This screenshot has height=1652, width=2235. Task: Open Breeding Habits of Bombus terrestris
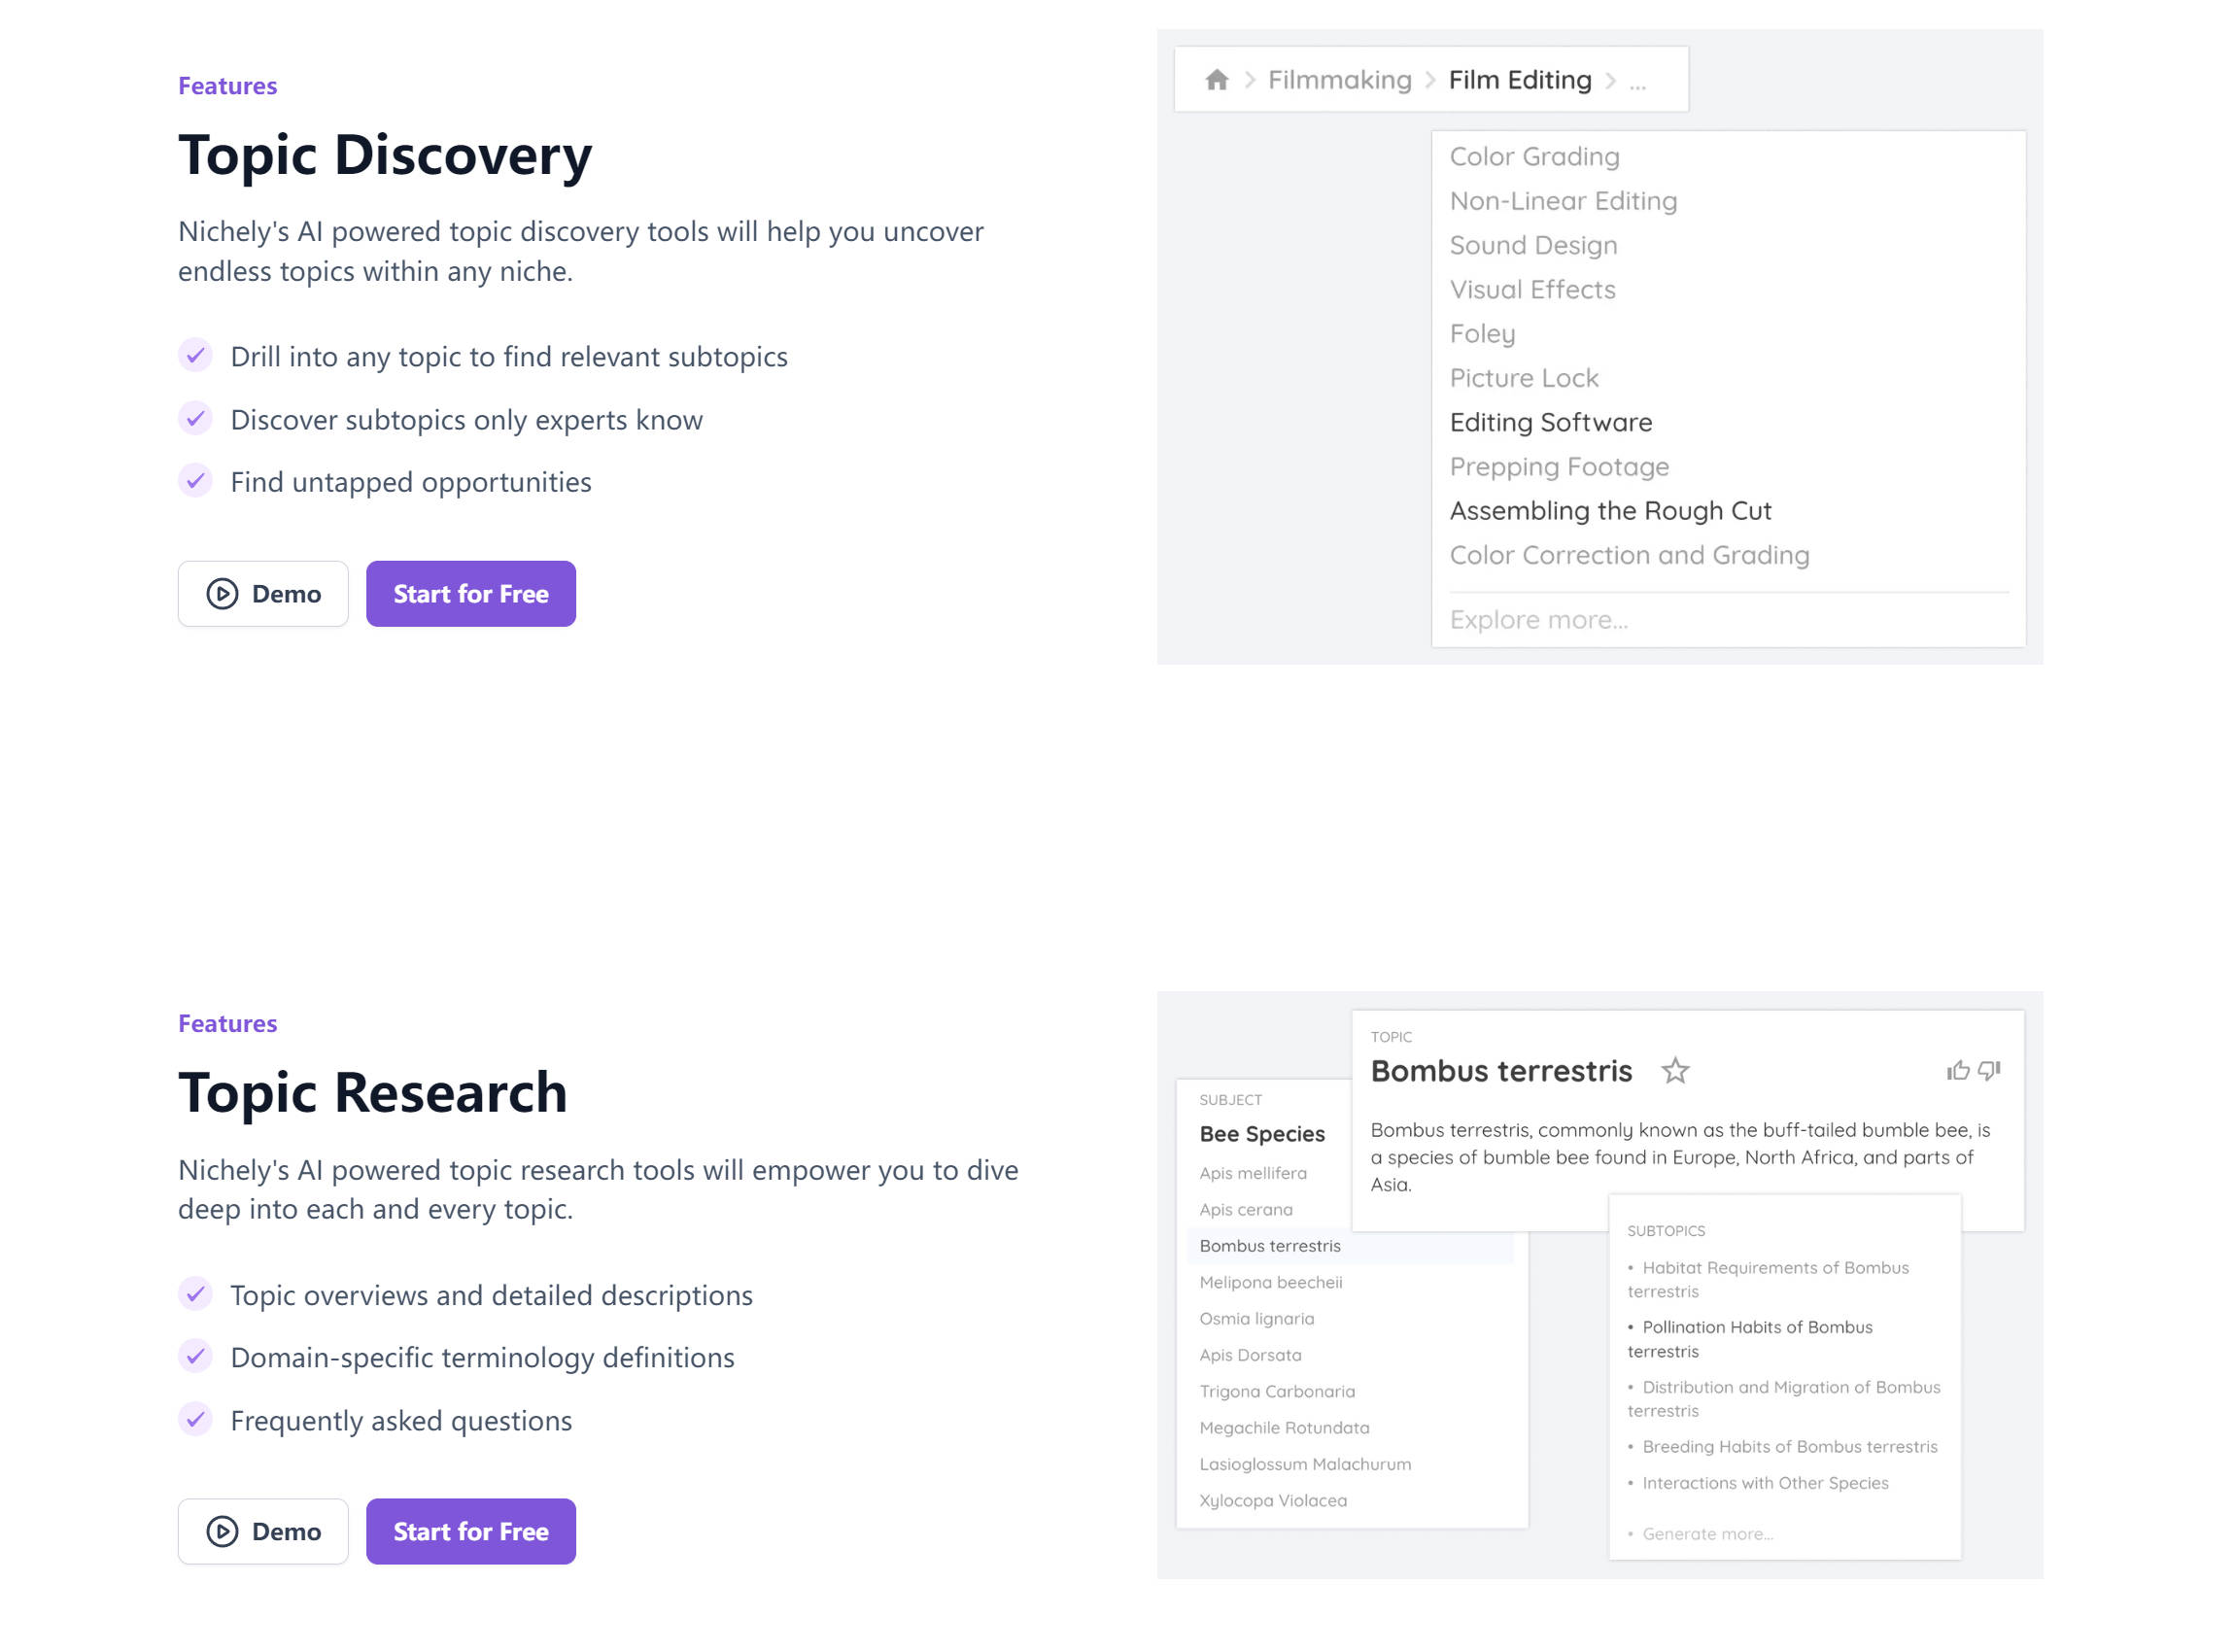click(x=1783, y=1447)
